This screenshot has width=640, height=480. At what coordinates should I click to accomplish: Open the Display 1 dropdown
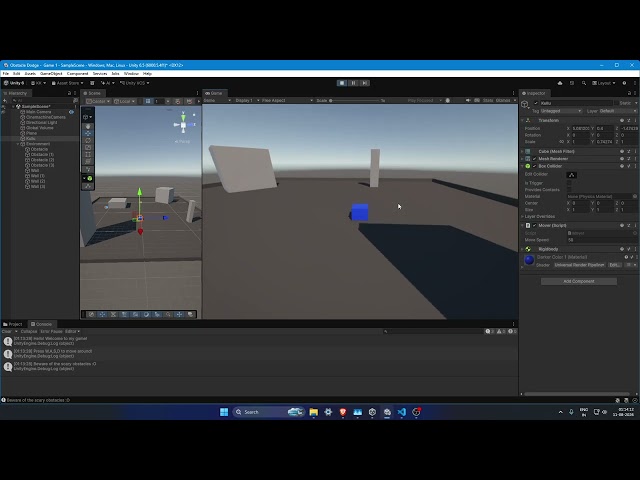click(x=247, y=100)
